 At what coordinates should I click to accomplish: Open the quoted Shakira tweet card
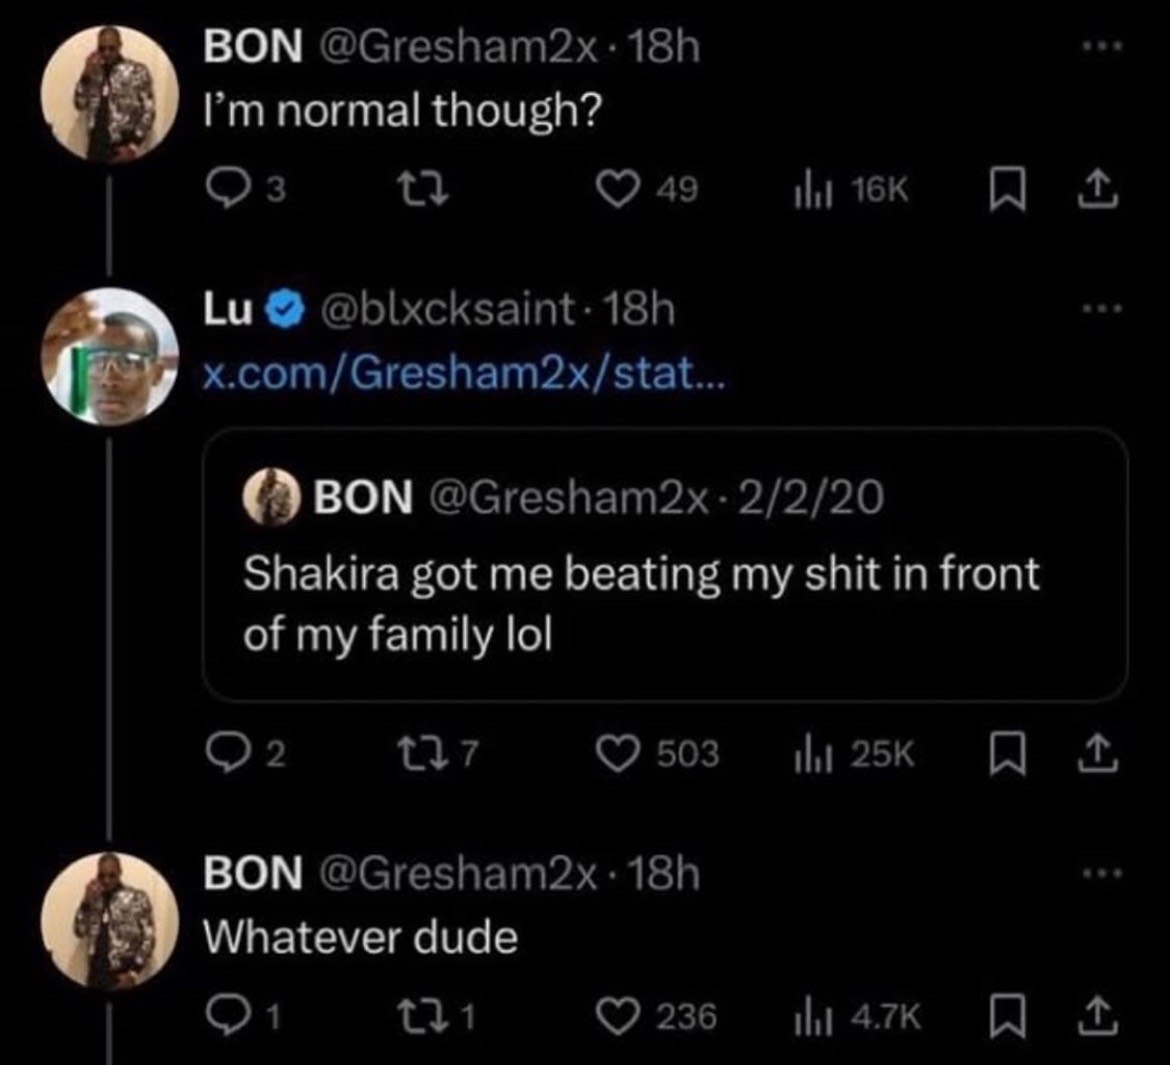pyautogui.click(x=664, y=565)
